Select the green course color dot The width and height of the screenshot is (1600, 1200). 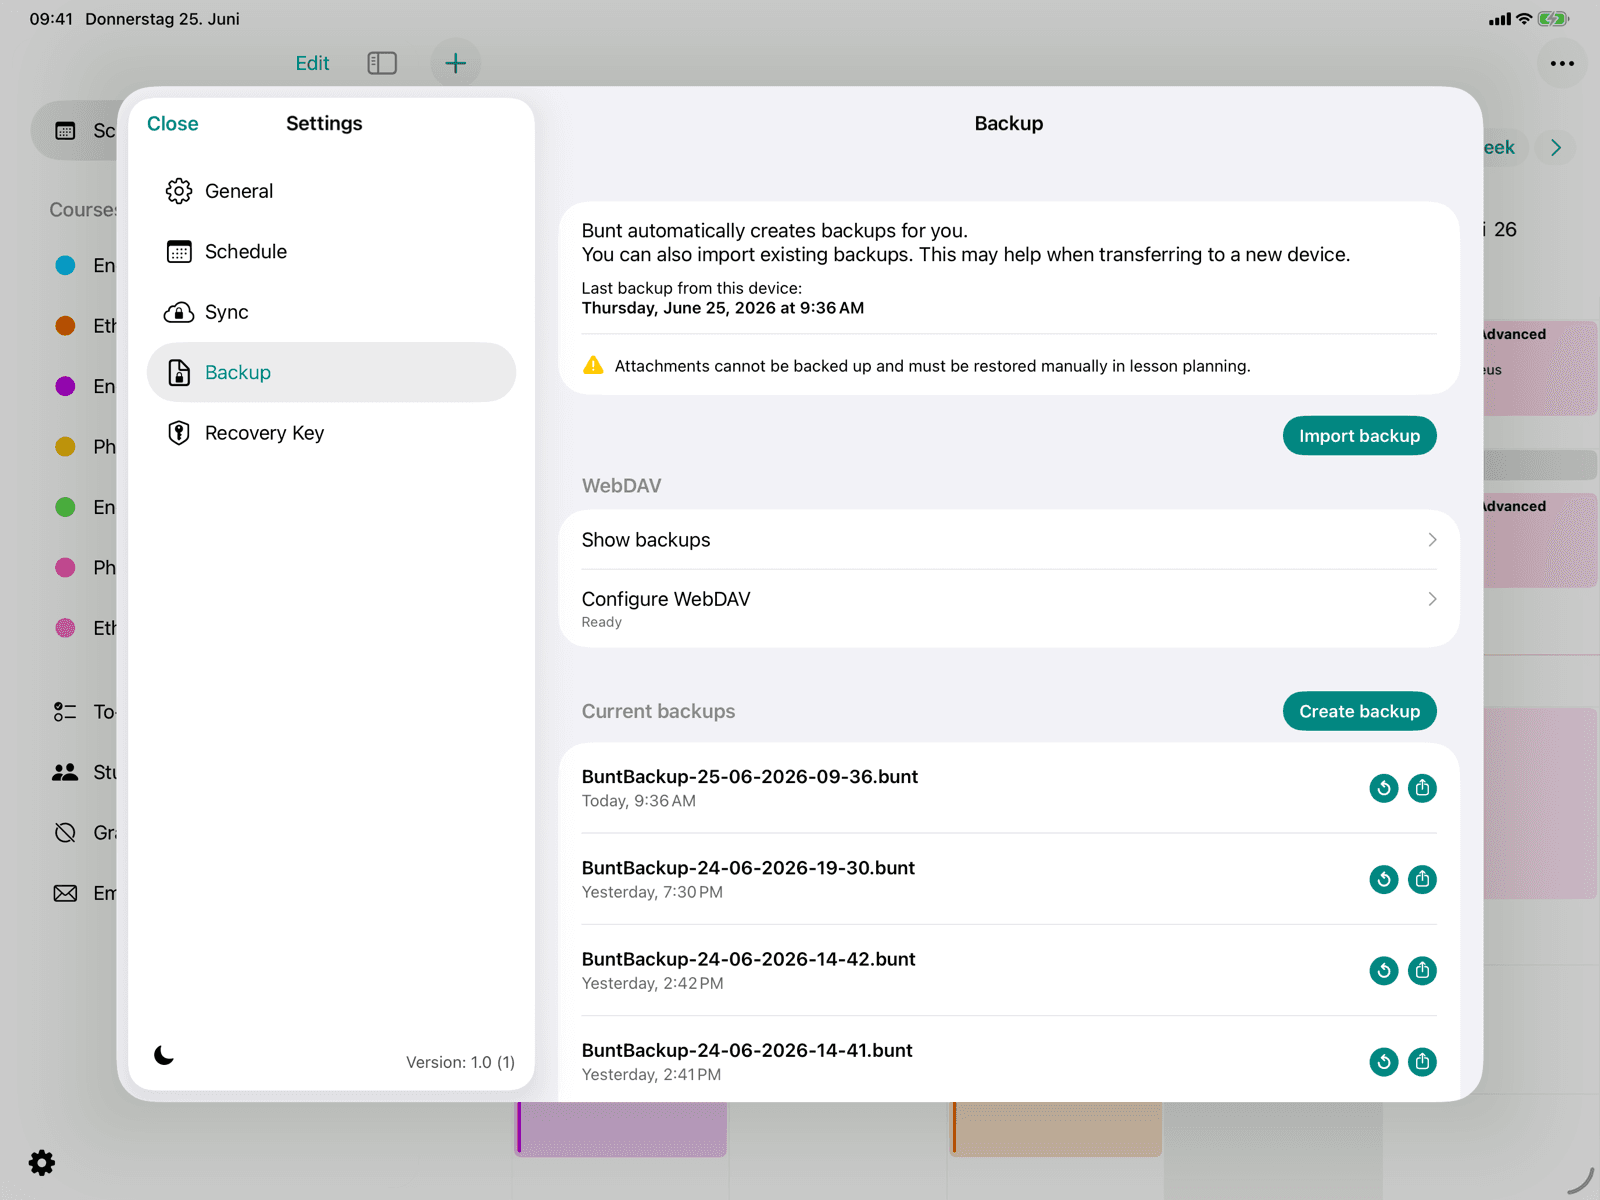coord(65,507)
